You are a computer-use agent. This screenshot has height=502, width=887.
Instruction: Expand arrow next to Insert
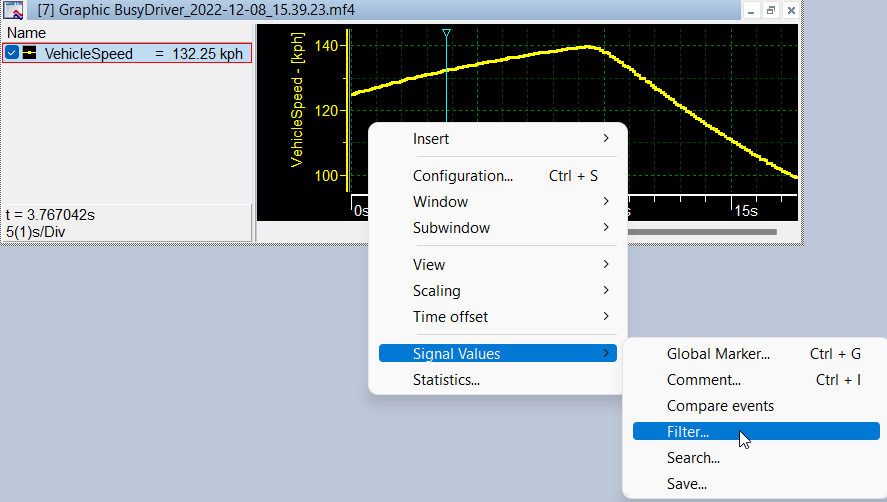(x=606, y=138)
